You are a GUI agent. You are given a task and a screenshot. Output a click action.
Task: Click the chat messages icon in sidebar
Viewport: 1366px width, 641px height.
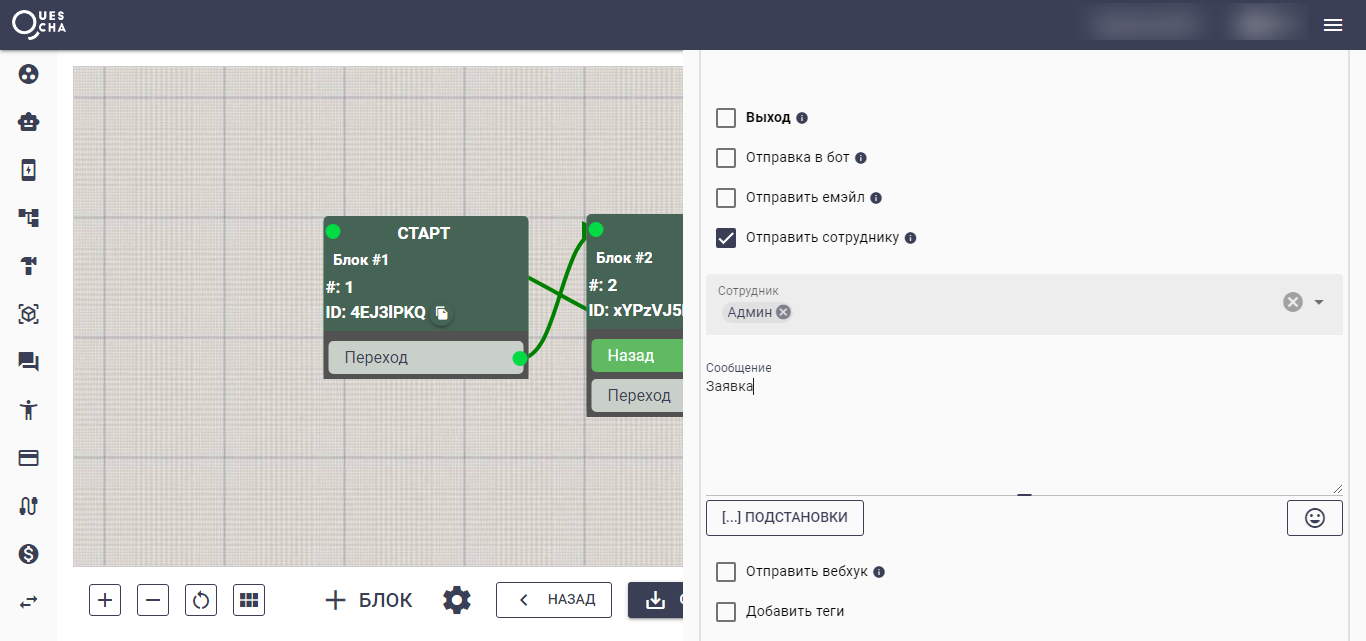[x=28, y=362]
